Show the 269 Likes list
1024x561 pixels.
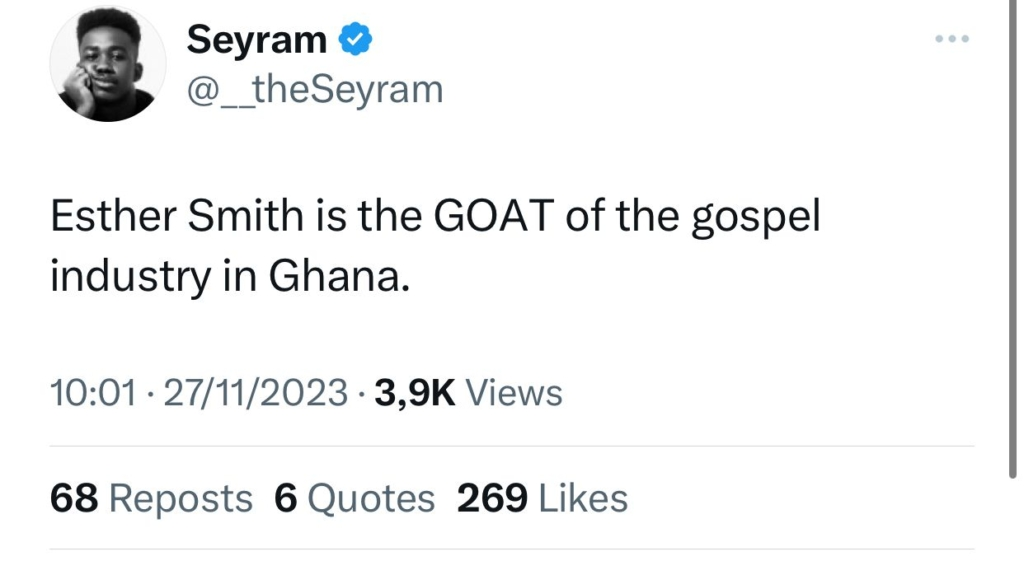(542, 498)
